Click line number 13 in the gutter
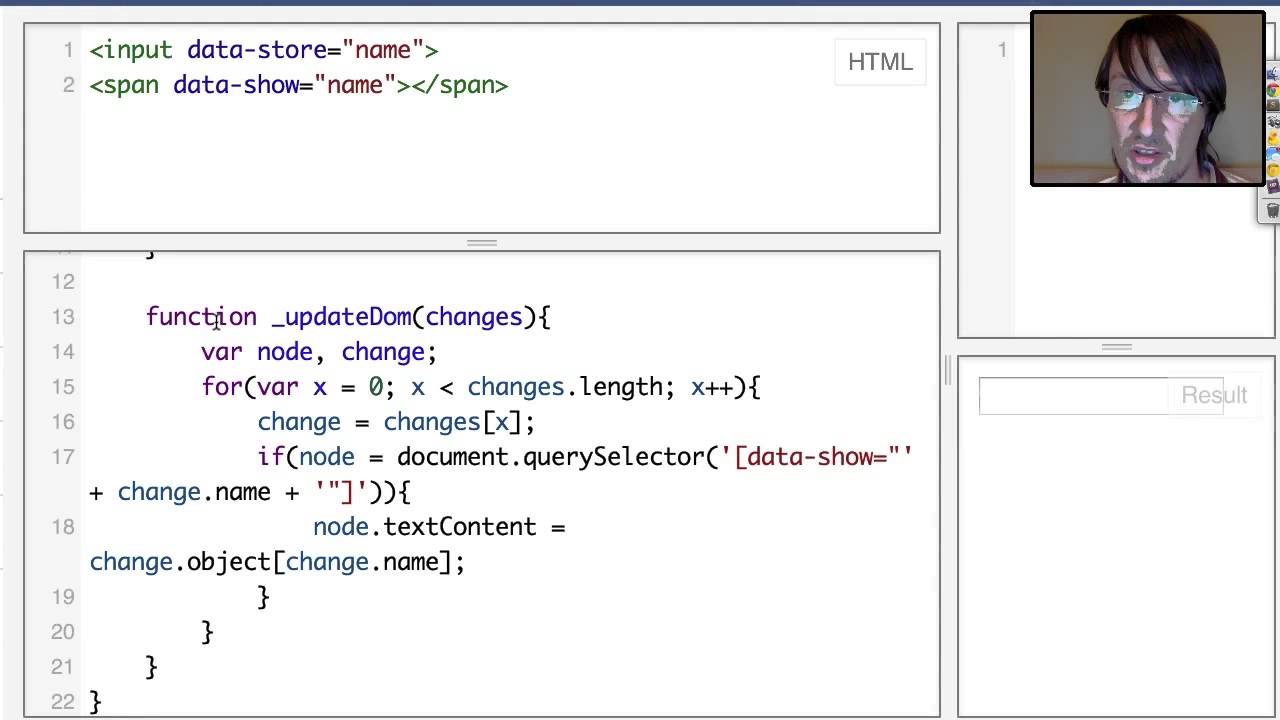This screenshot has height=720, width=1280. coord(63,317)
